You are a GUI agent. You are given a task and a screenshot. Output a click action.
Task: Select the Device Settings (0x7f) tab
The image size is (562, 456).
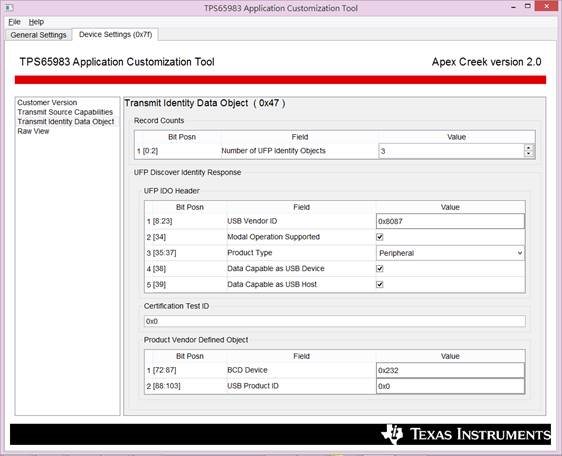tap(115, 34)
